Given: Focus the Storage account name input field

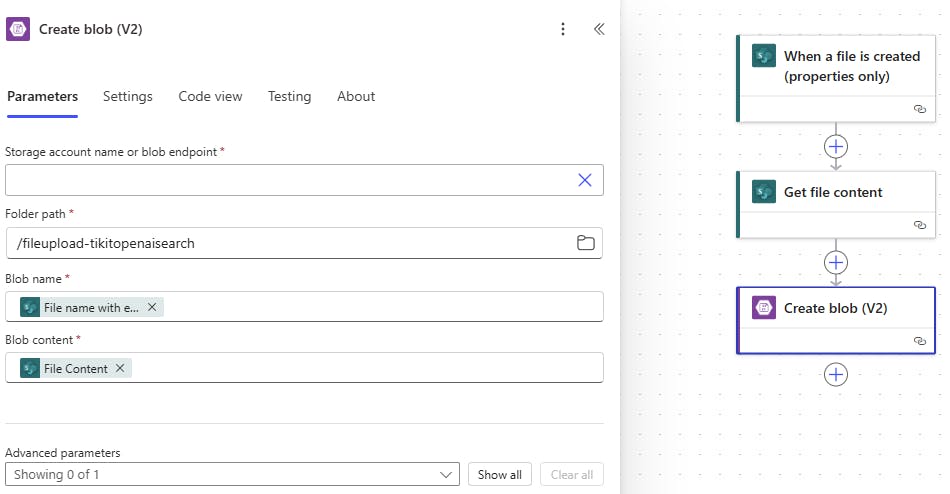Looking at the screenshot, I should coord(288,180).
